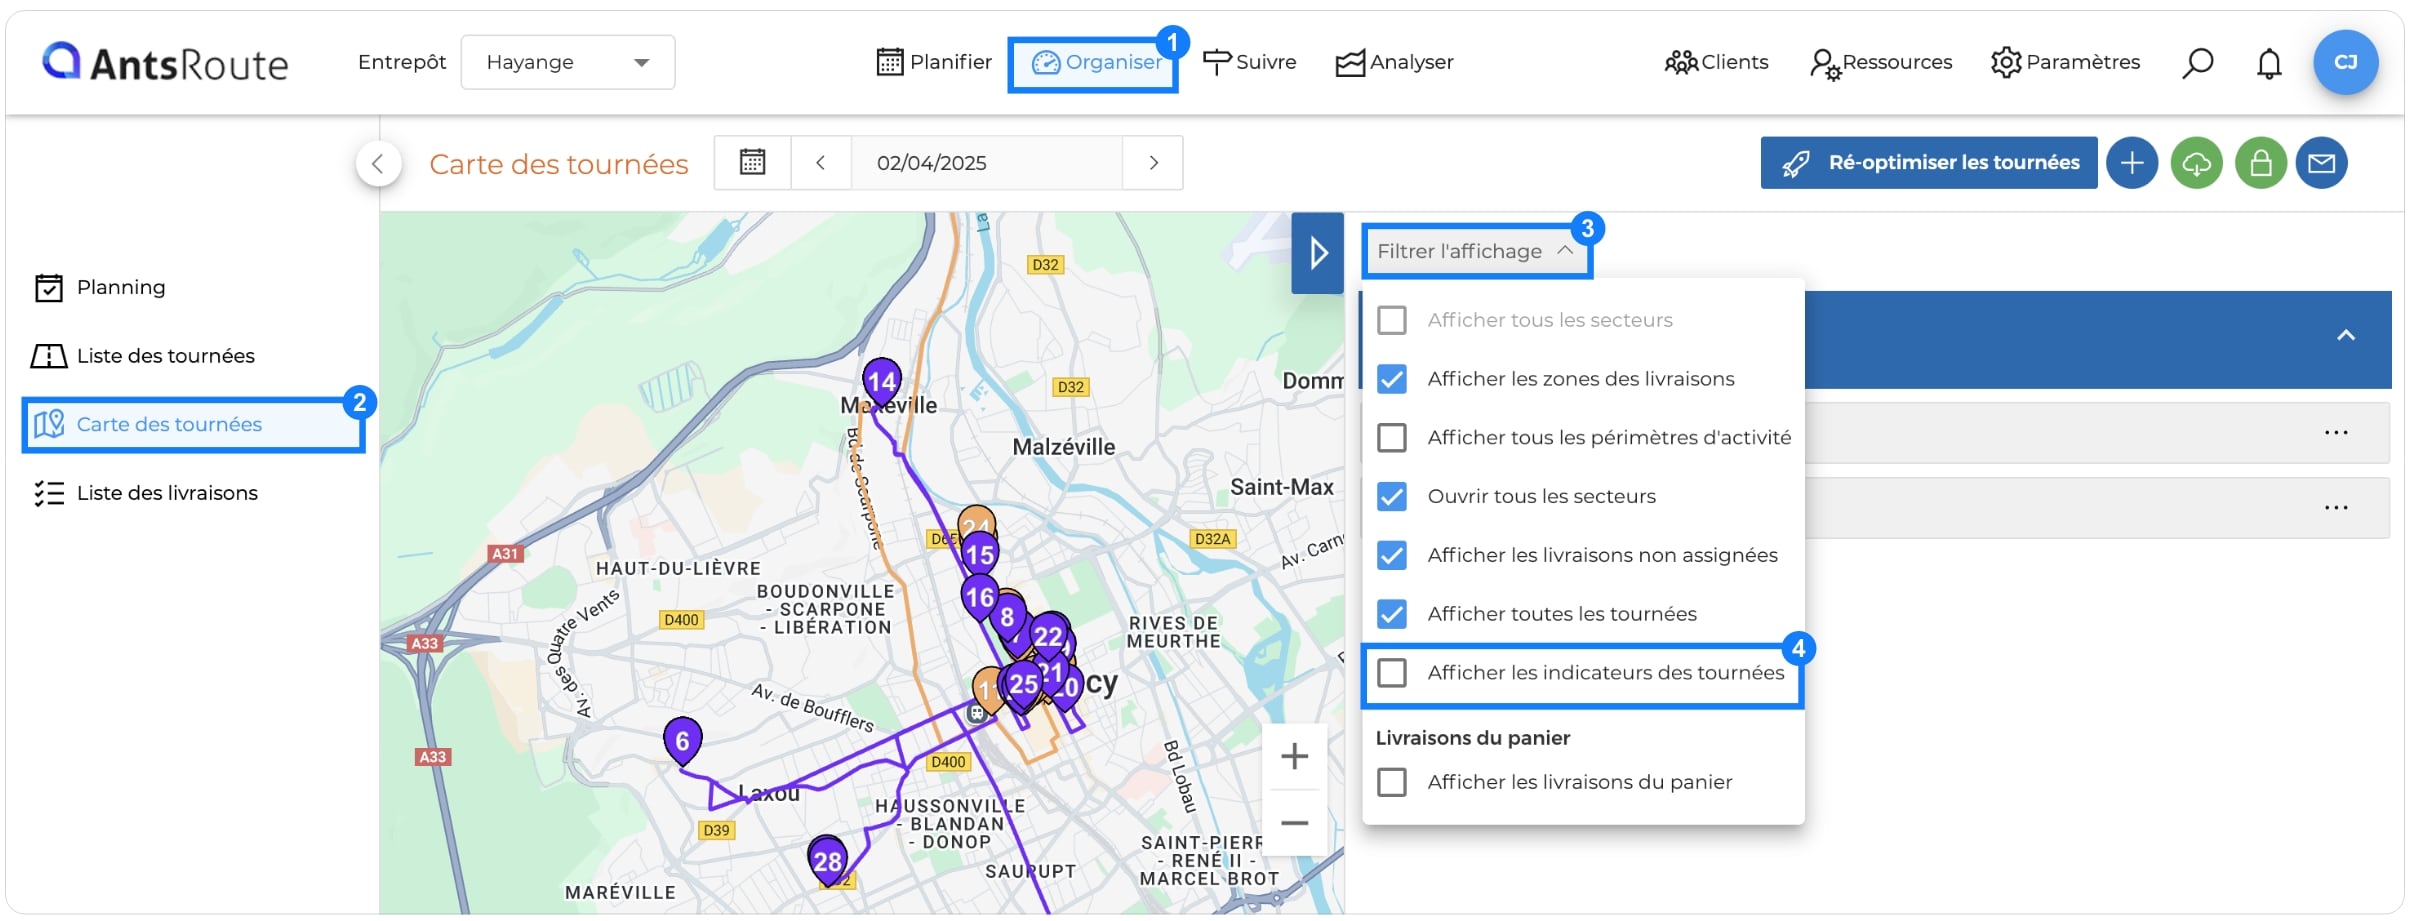Click the Entrepôt label
Image resolution: width=2410 pixels, height=921 pixels.
pyautogui.click(x=402, y=62)
